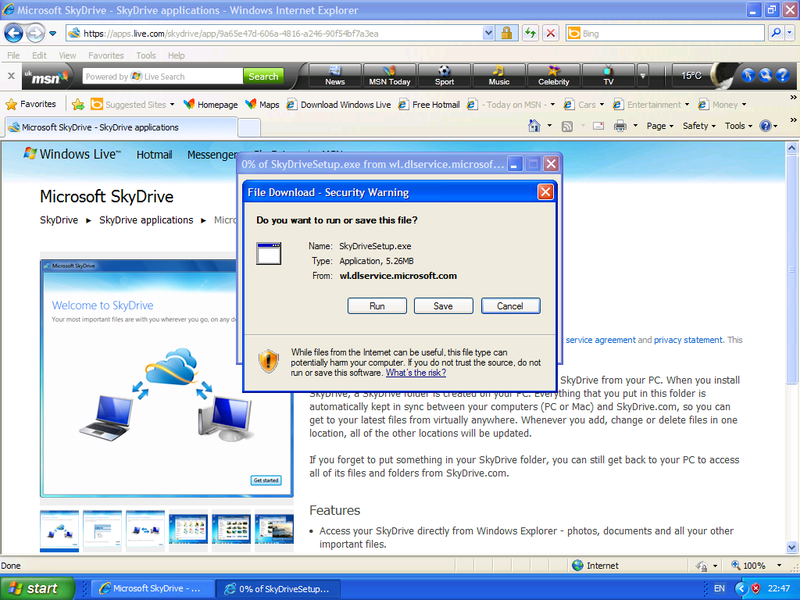The width and height of the screenshot is (800, 600).
Task: Open the Tools menu in menu bar
Action: (x=146, y=56)
